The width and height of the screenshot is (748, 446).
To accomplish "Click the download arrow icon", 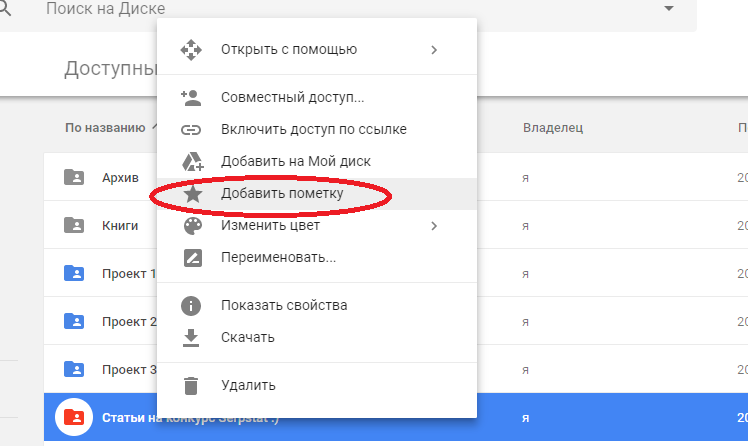I will click(191, 338).
